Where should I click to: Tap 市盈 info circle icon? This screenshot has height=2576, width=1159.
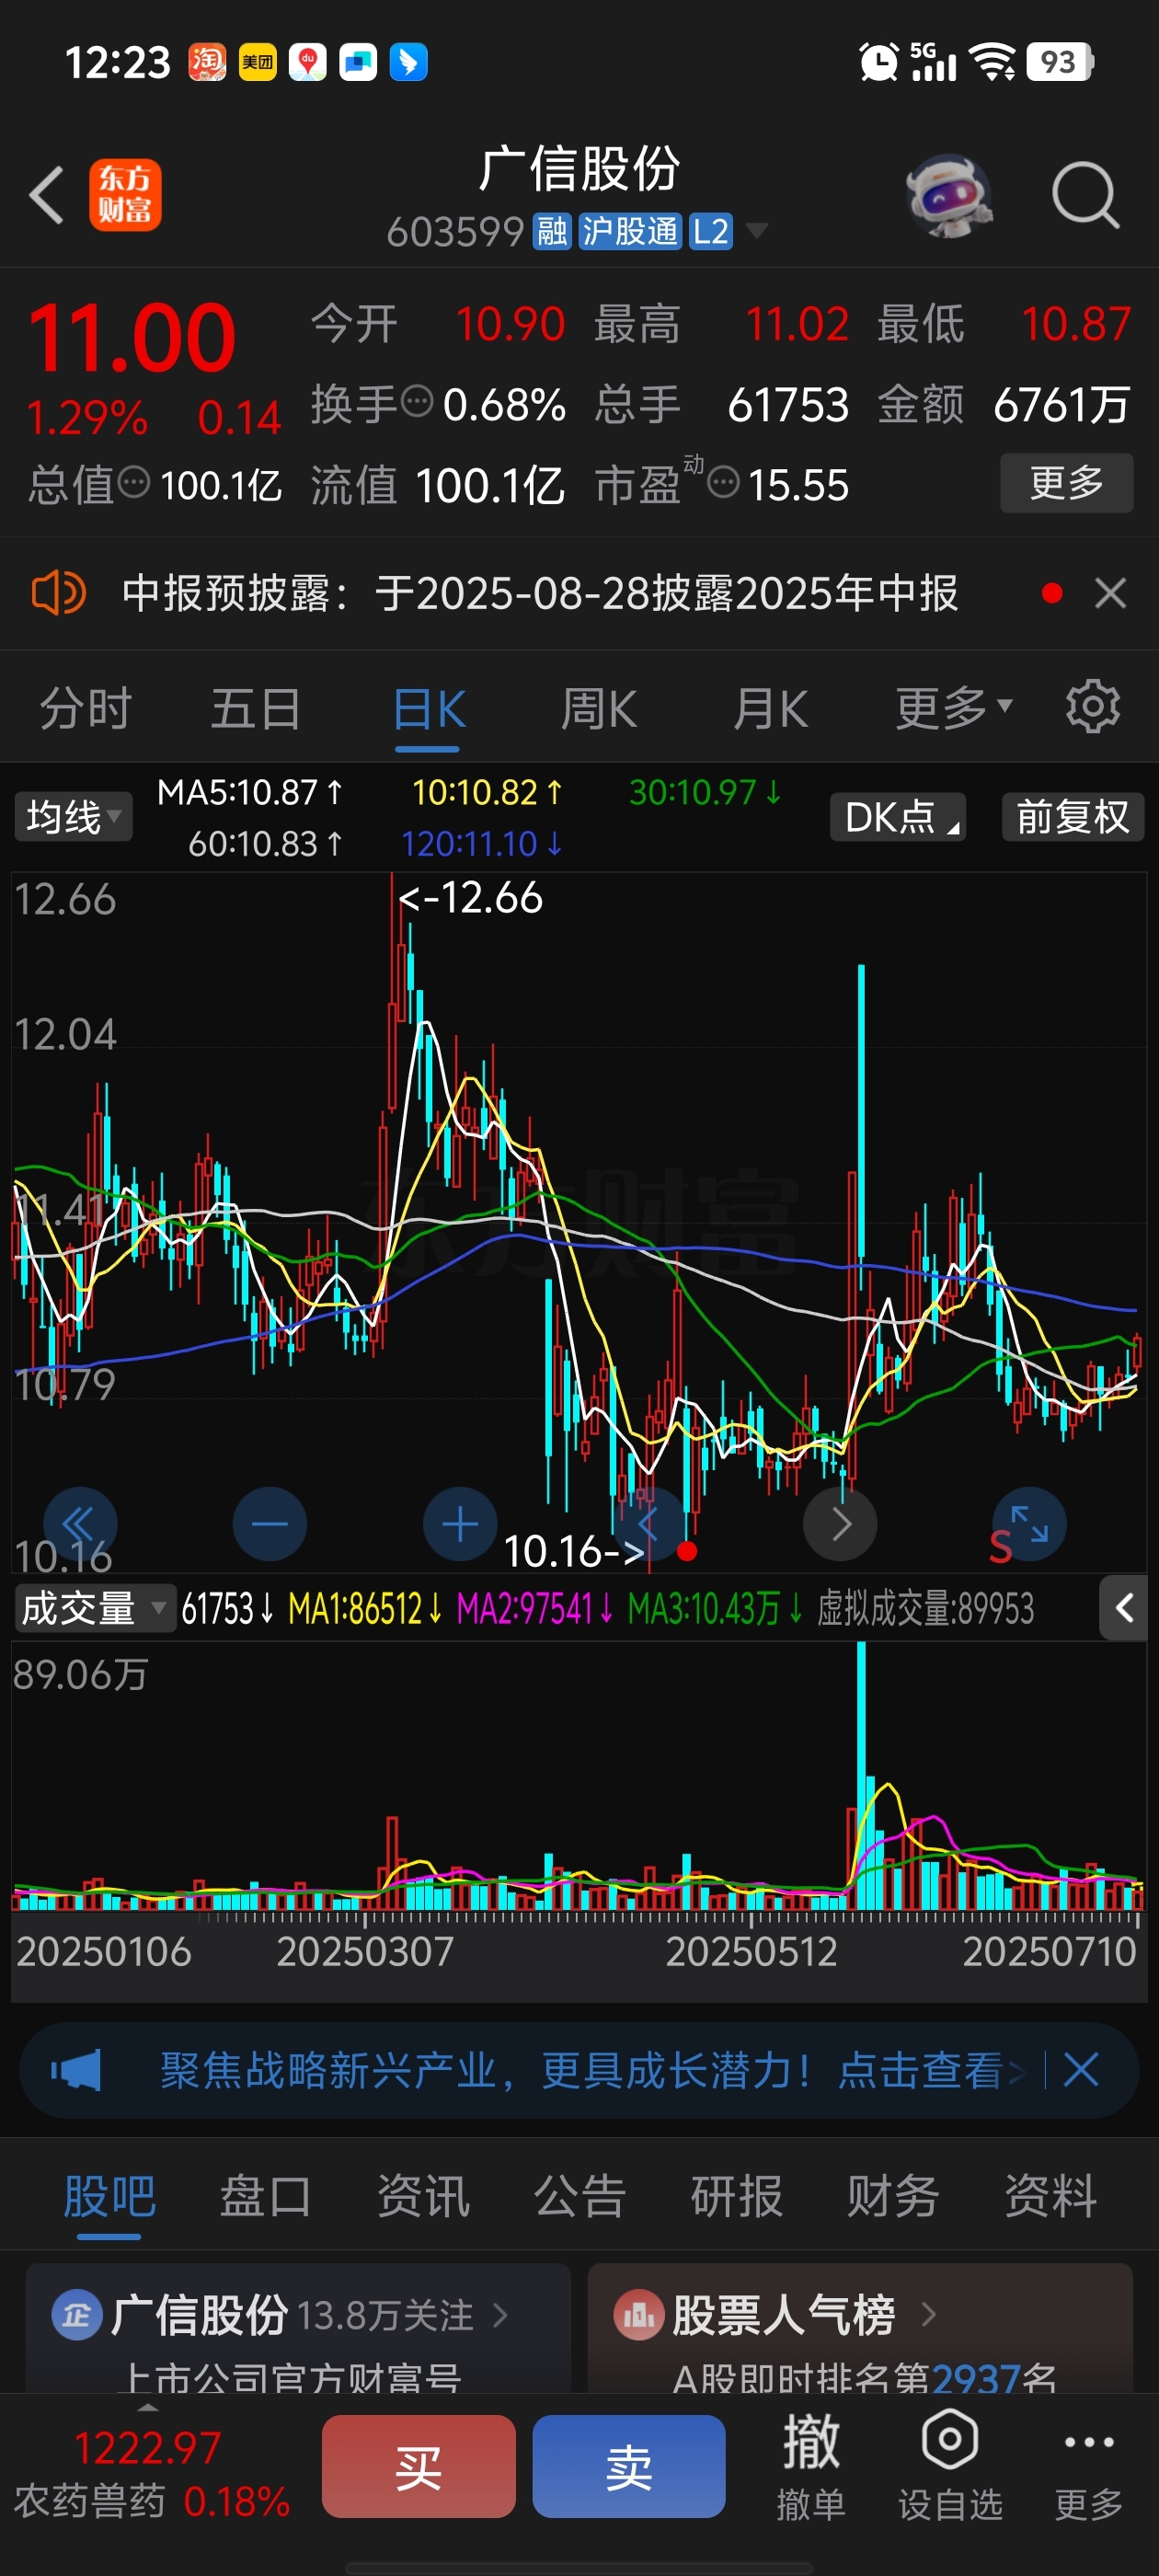coord(723,483)
